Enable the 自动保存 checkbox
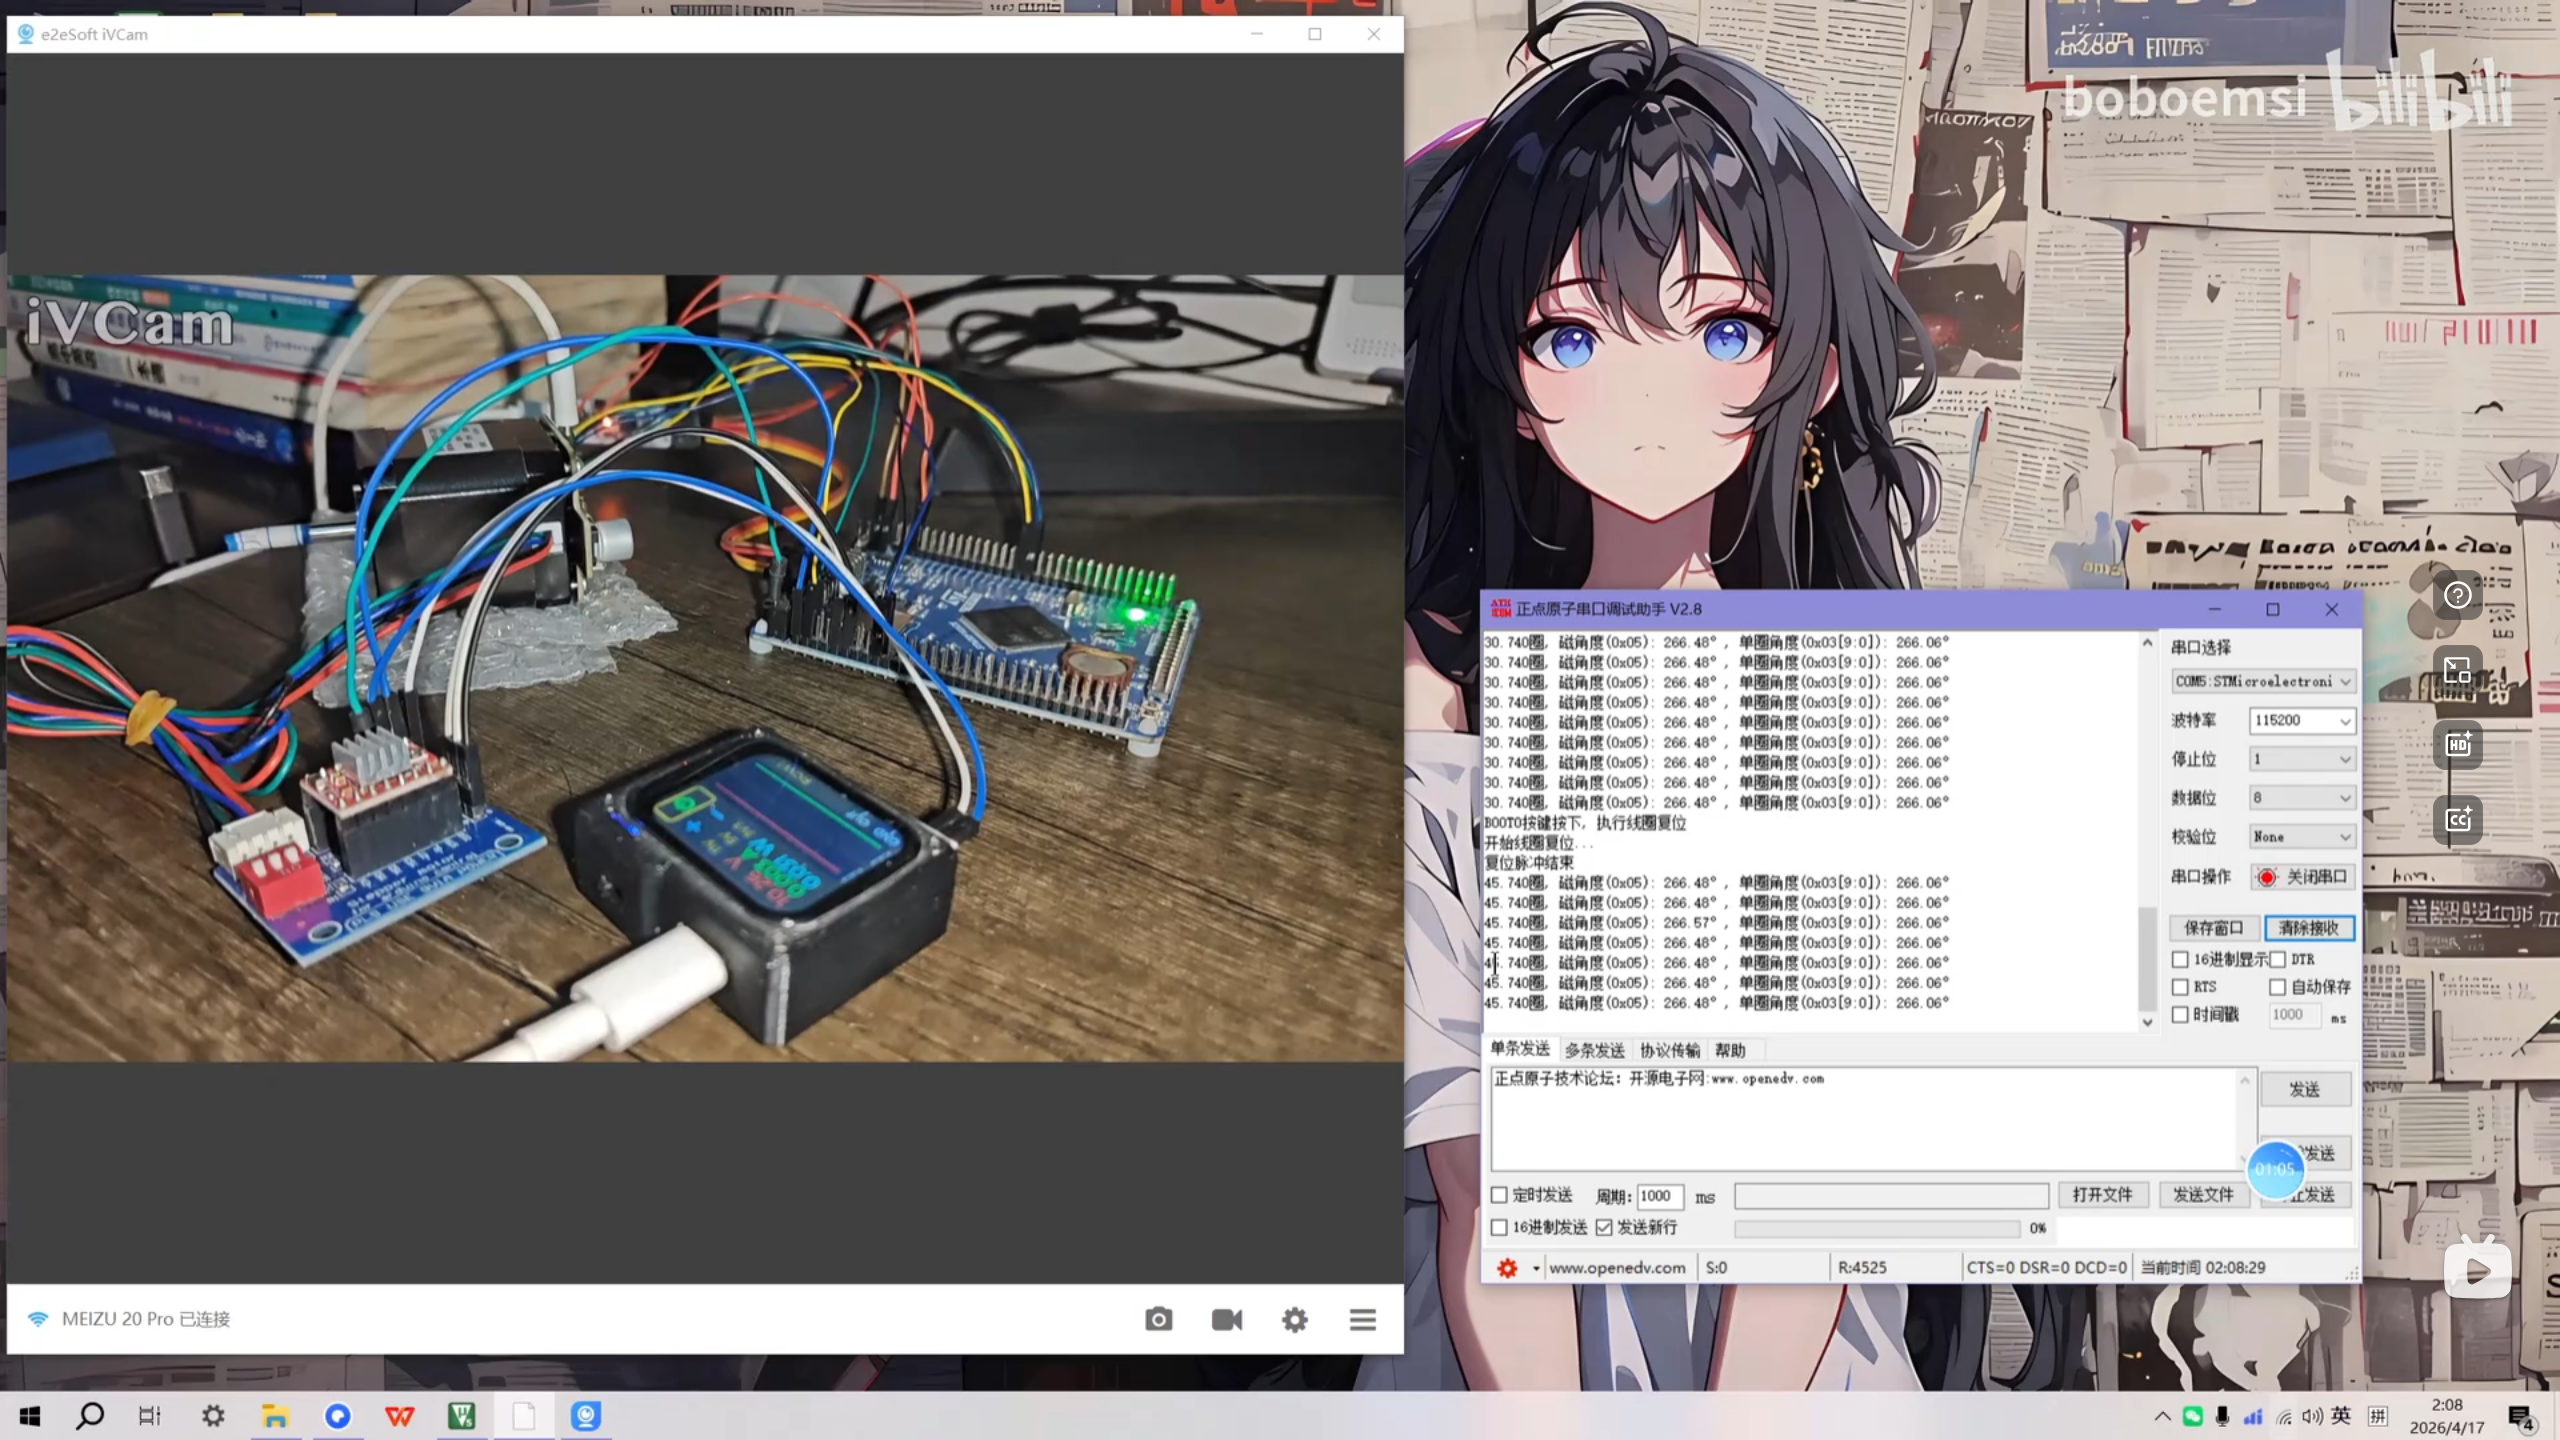Screen dimensions: 2560x1440 pos(2277,987)
